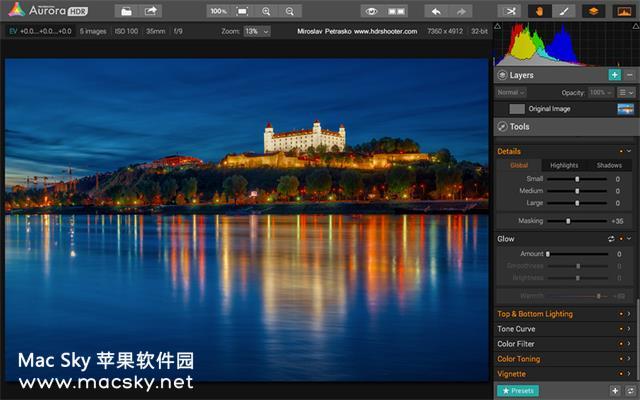
Task: Click the Vignette section title
Action: click(x=511, y=374)
